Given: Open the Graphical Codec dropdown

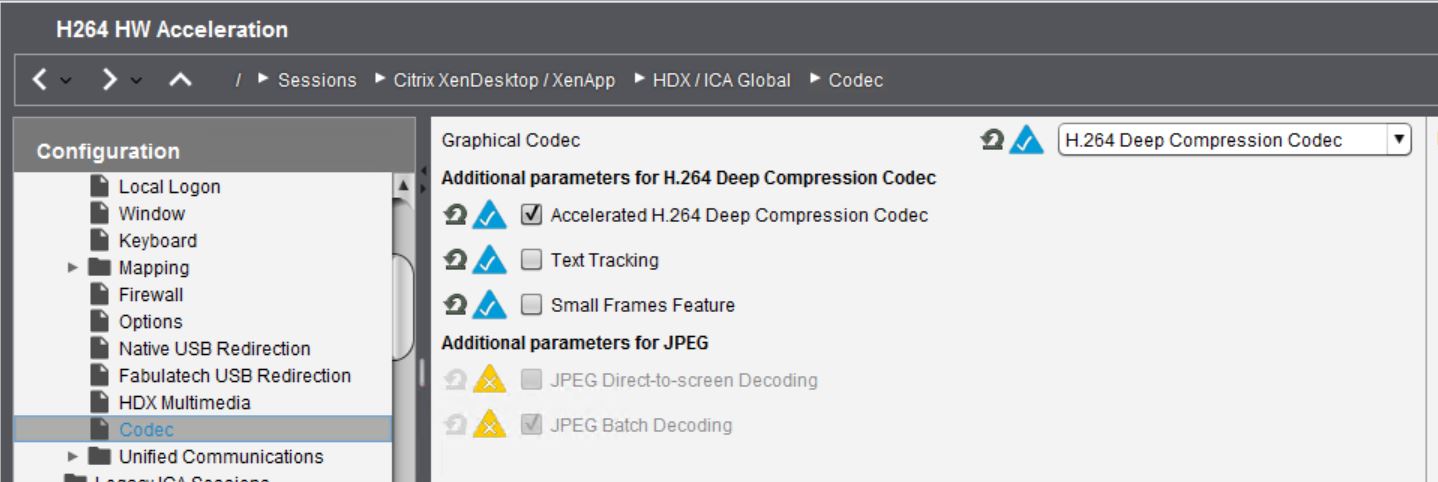Looking at the screenshot, I should [1400, 141].
